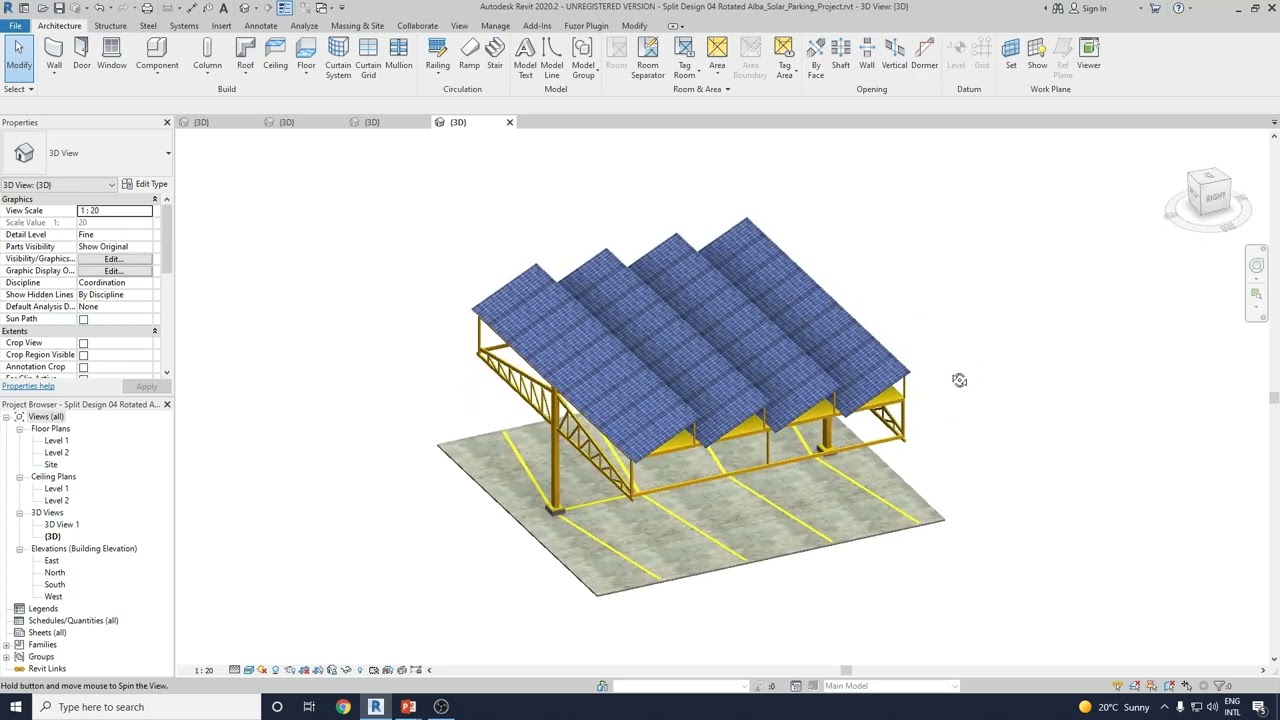The height and width of the screenshot is (720, 1280).
Task: Expand the Groups tree node
Action: [7, 657]
